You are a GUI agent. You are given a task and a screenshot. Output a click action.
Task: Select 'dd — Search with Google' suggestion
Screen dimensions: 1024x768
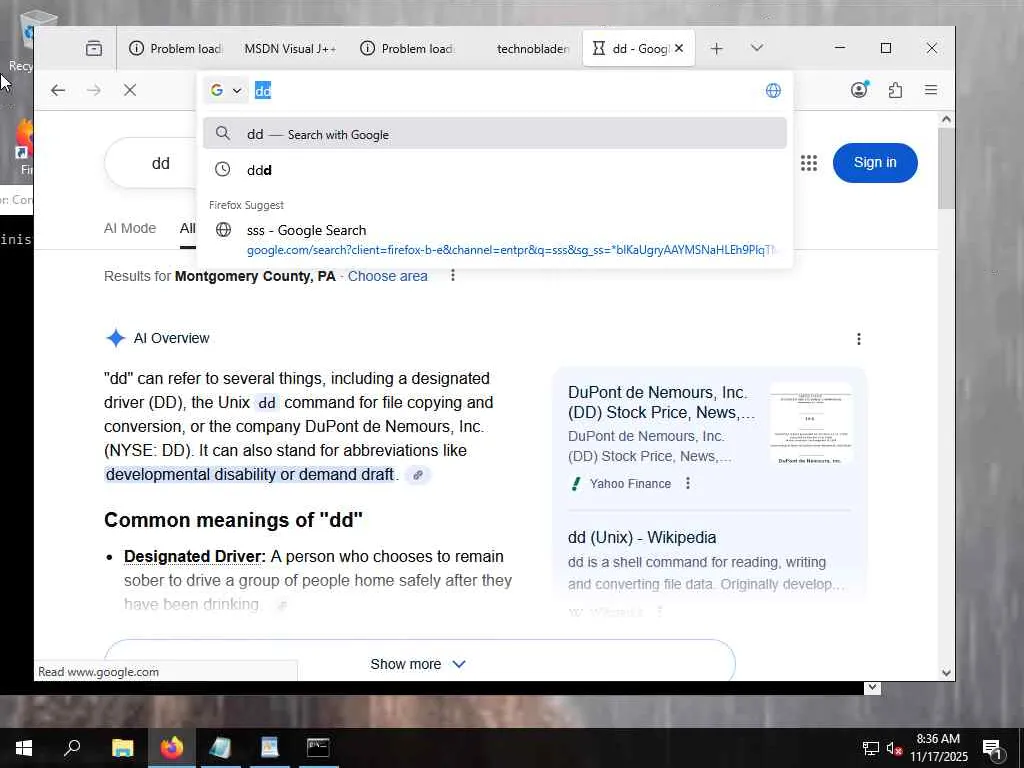tap(494, 134)
